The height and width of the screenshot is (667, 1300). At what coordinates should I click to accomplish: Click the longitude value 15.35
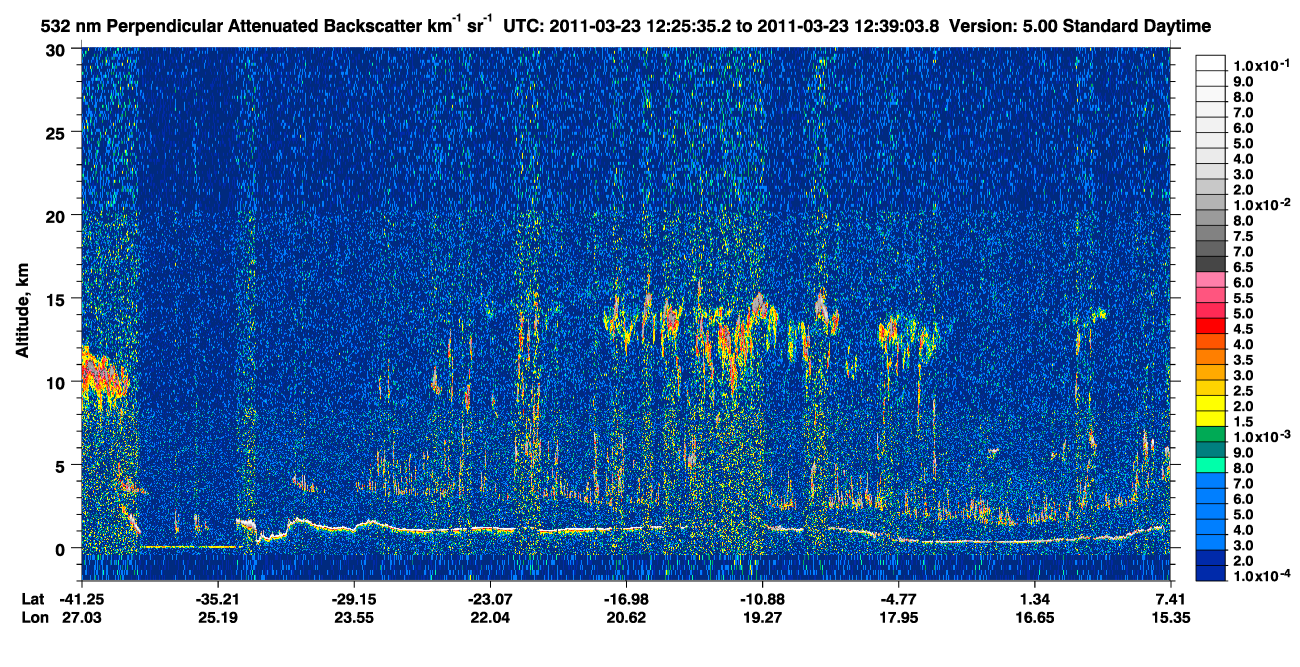pyautogui.click(x=1170, y=617)
